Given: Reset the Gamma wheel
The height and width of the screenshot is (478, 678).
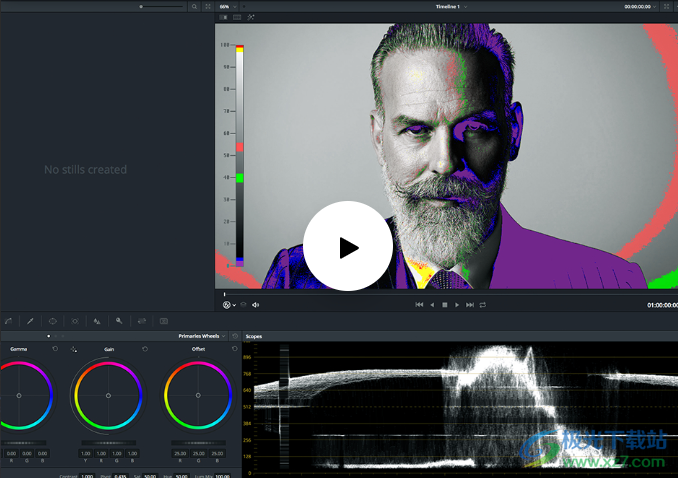Looking at the screenshot, I should point(55,349).
